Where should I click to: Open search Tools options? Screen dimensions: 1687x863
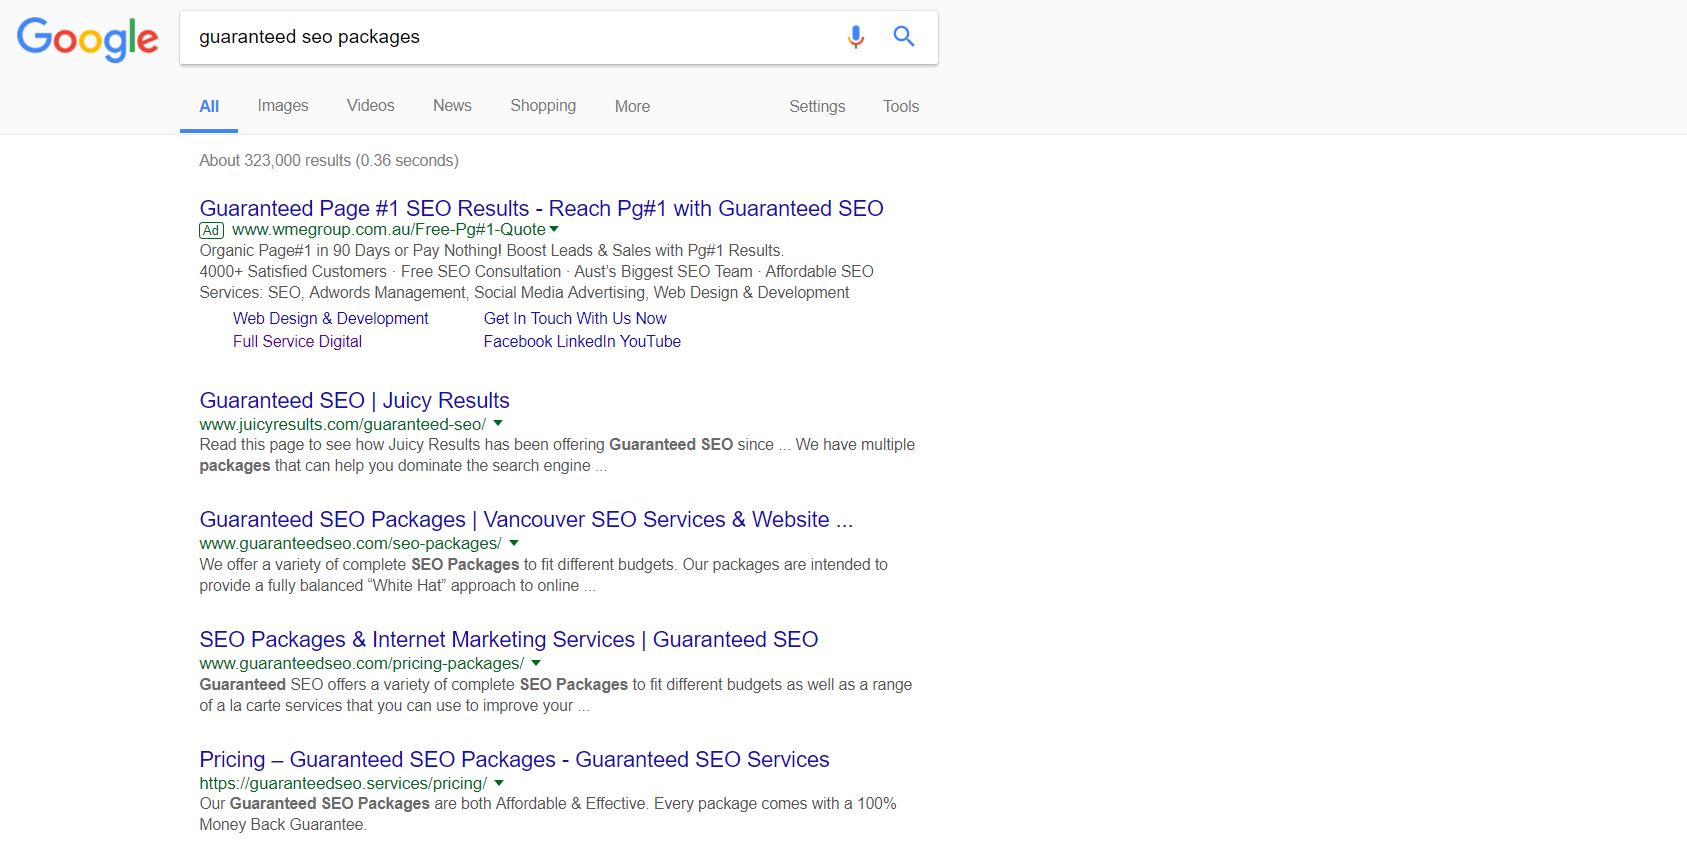[x=901, y=106]
